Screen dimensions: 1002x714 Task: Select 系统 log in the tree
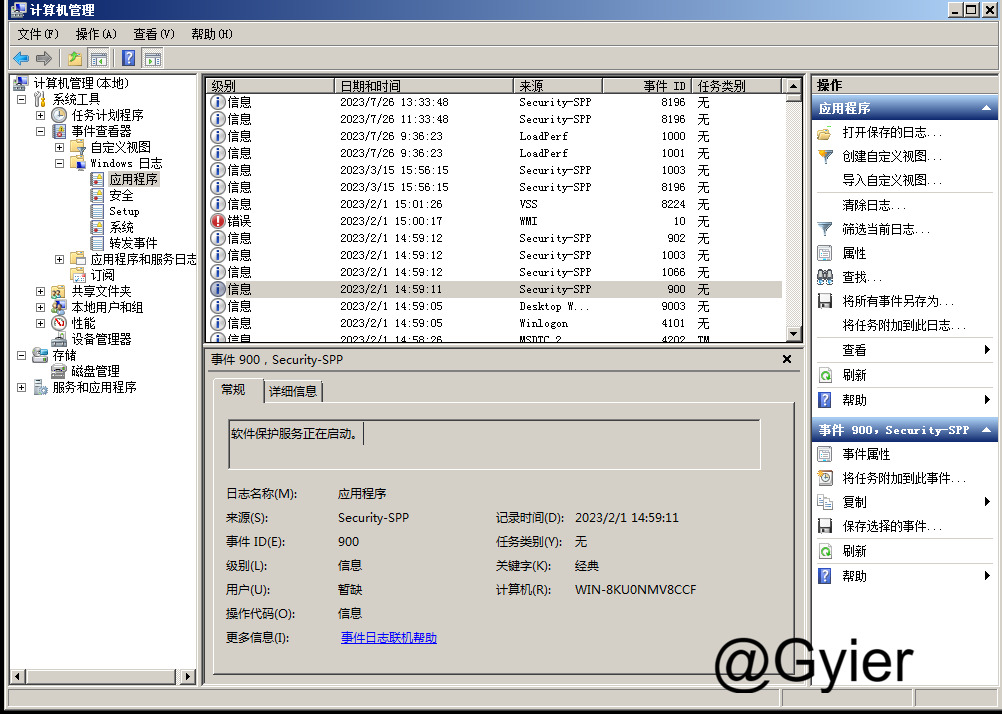tap(121, 227)
